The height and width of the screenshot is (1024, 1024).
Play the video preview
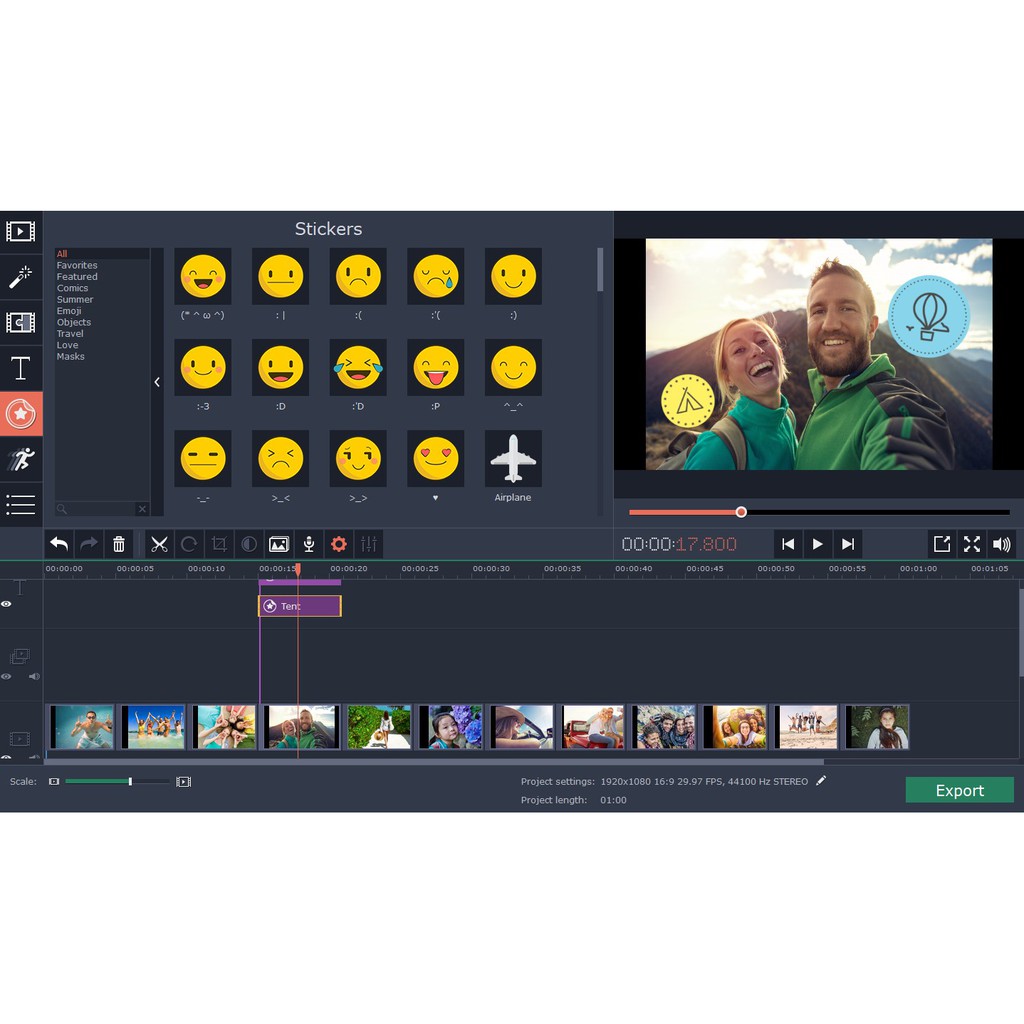[x=818, y=544]
